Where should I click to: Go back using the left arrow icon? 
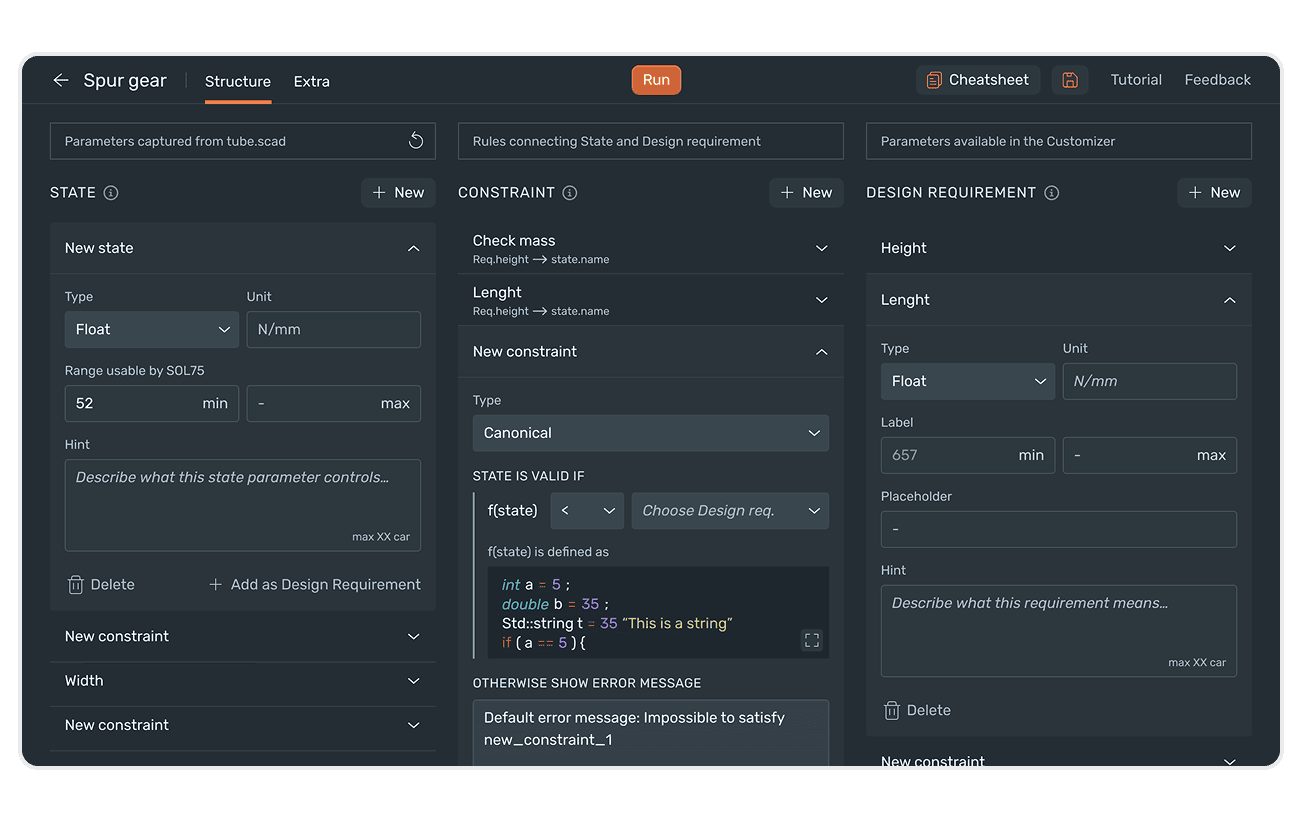(61, 80)
